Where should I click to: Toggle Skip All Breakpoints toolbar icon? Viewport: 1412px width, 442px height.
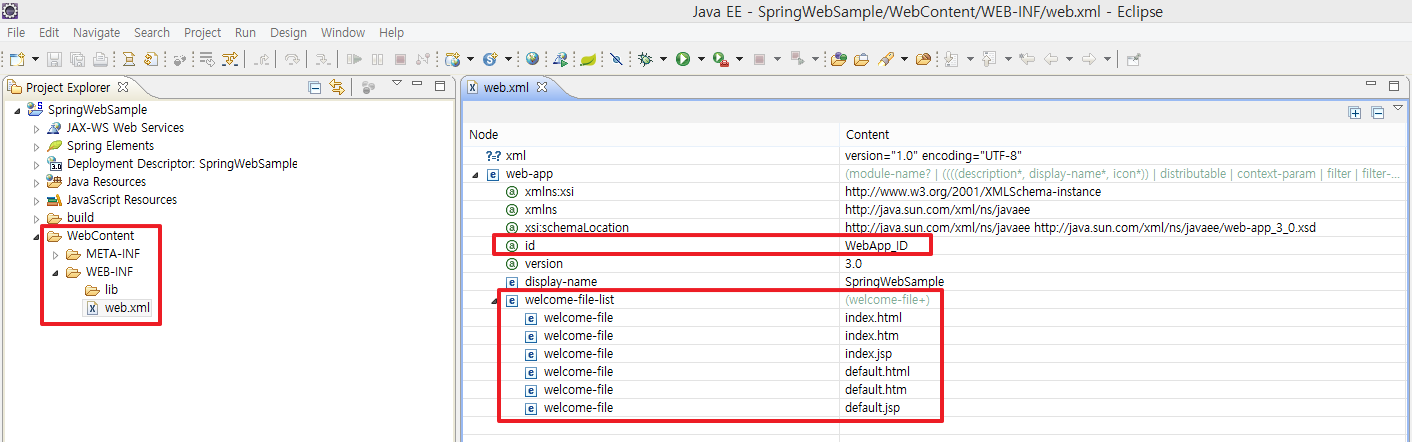[616, 59]
